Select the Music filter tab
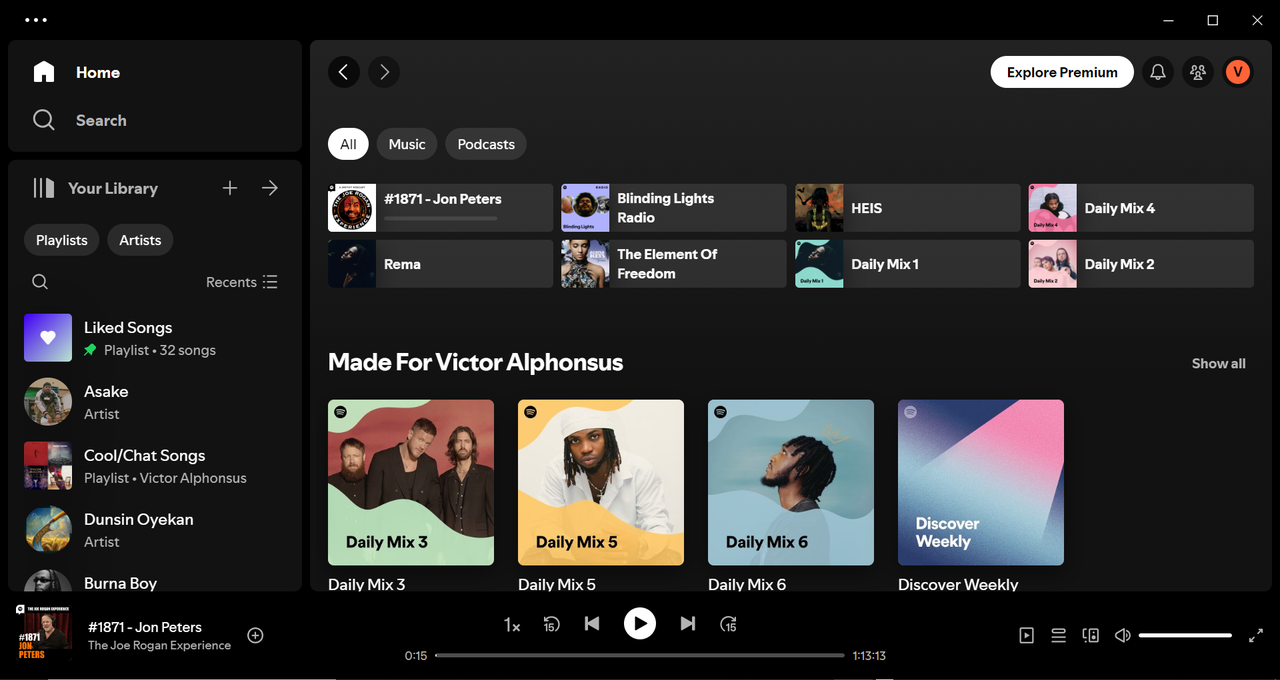This screenshot has height=680, width=1280. point(407,144)
